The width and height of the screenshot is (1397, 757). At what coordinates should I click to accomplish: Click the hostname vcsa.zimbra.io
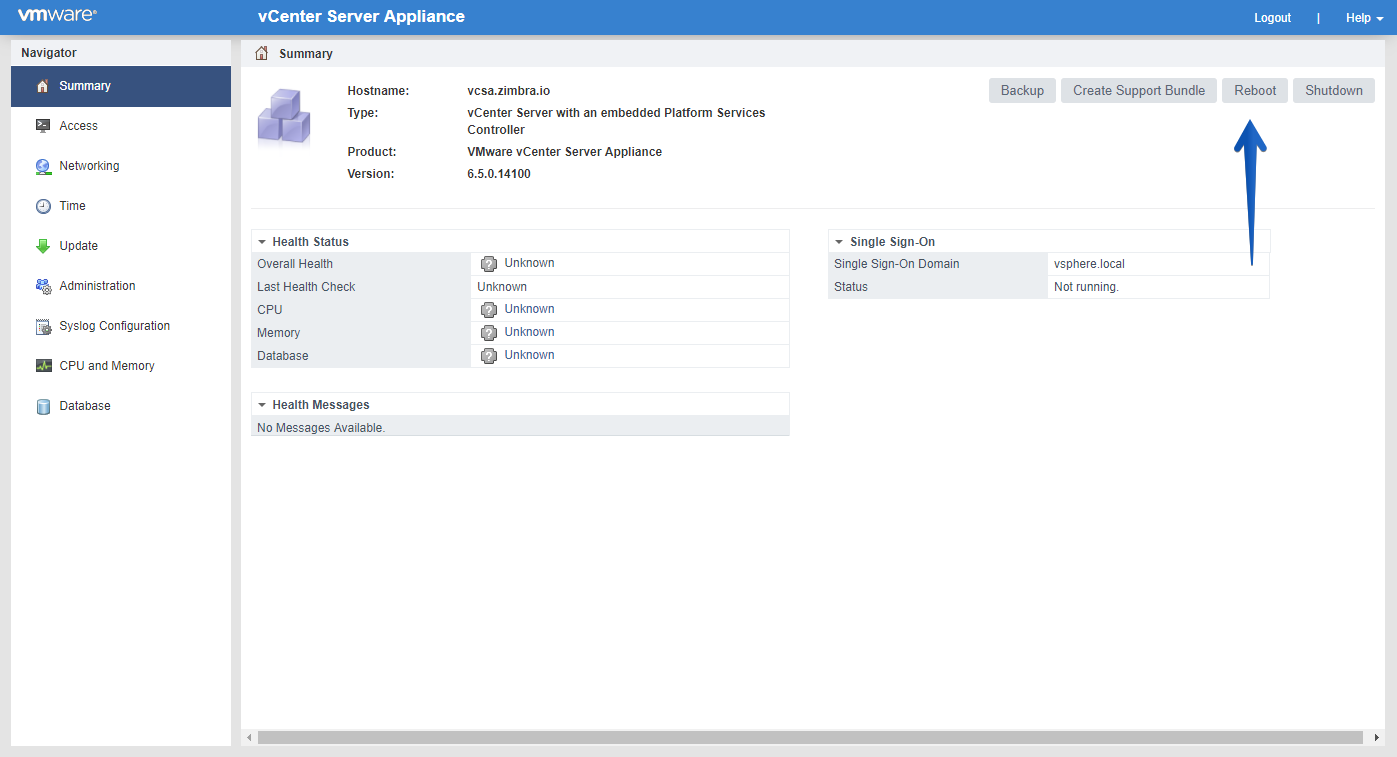coord(509,91)
